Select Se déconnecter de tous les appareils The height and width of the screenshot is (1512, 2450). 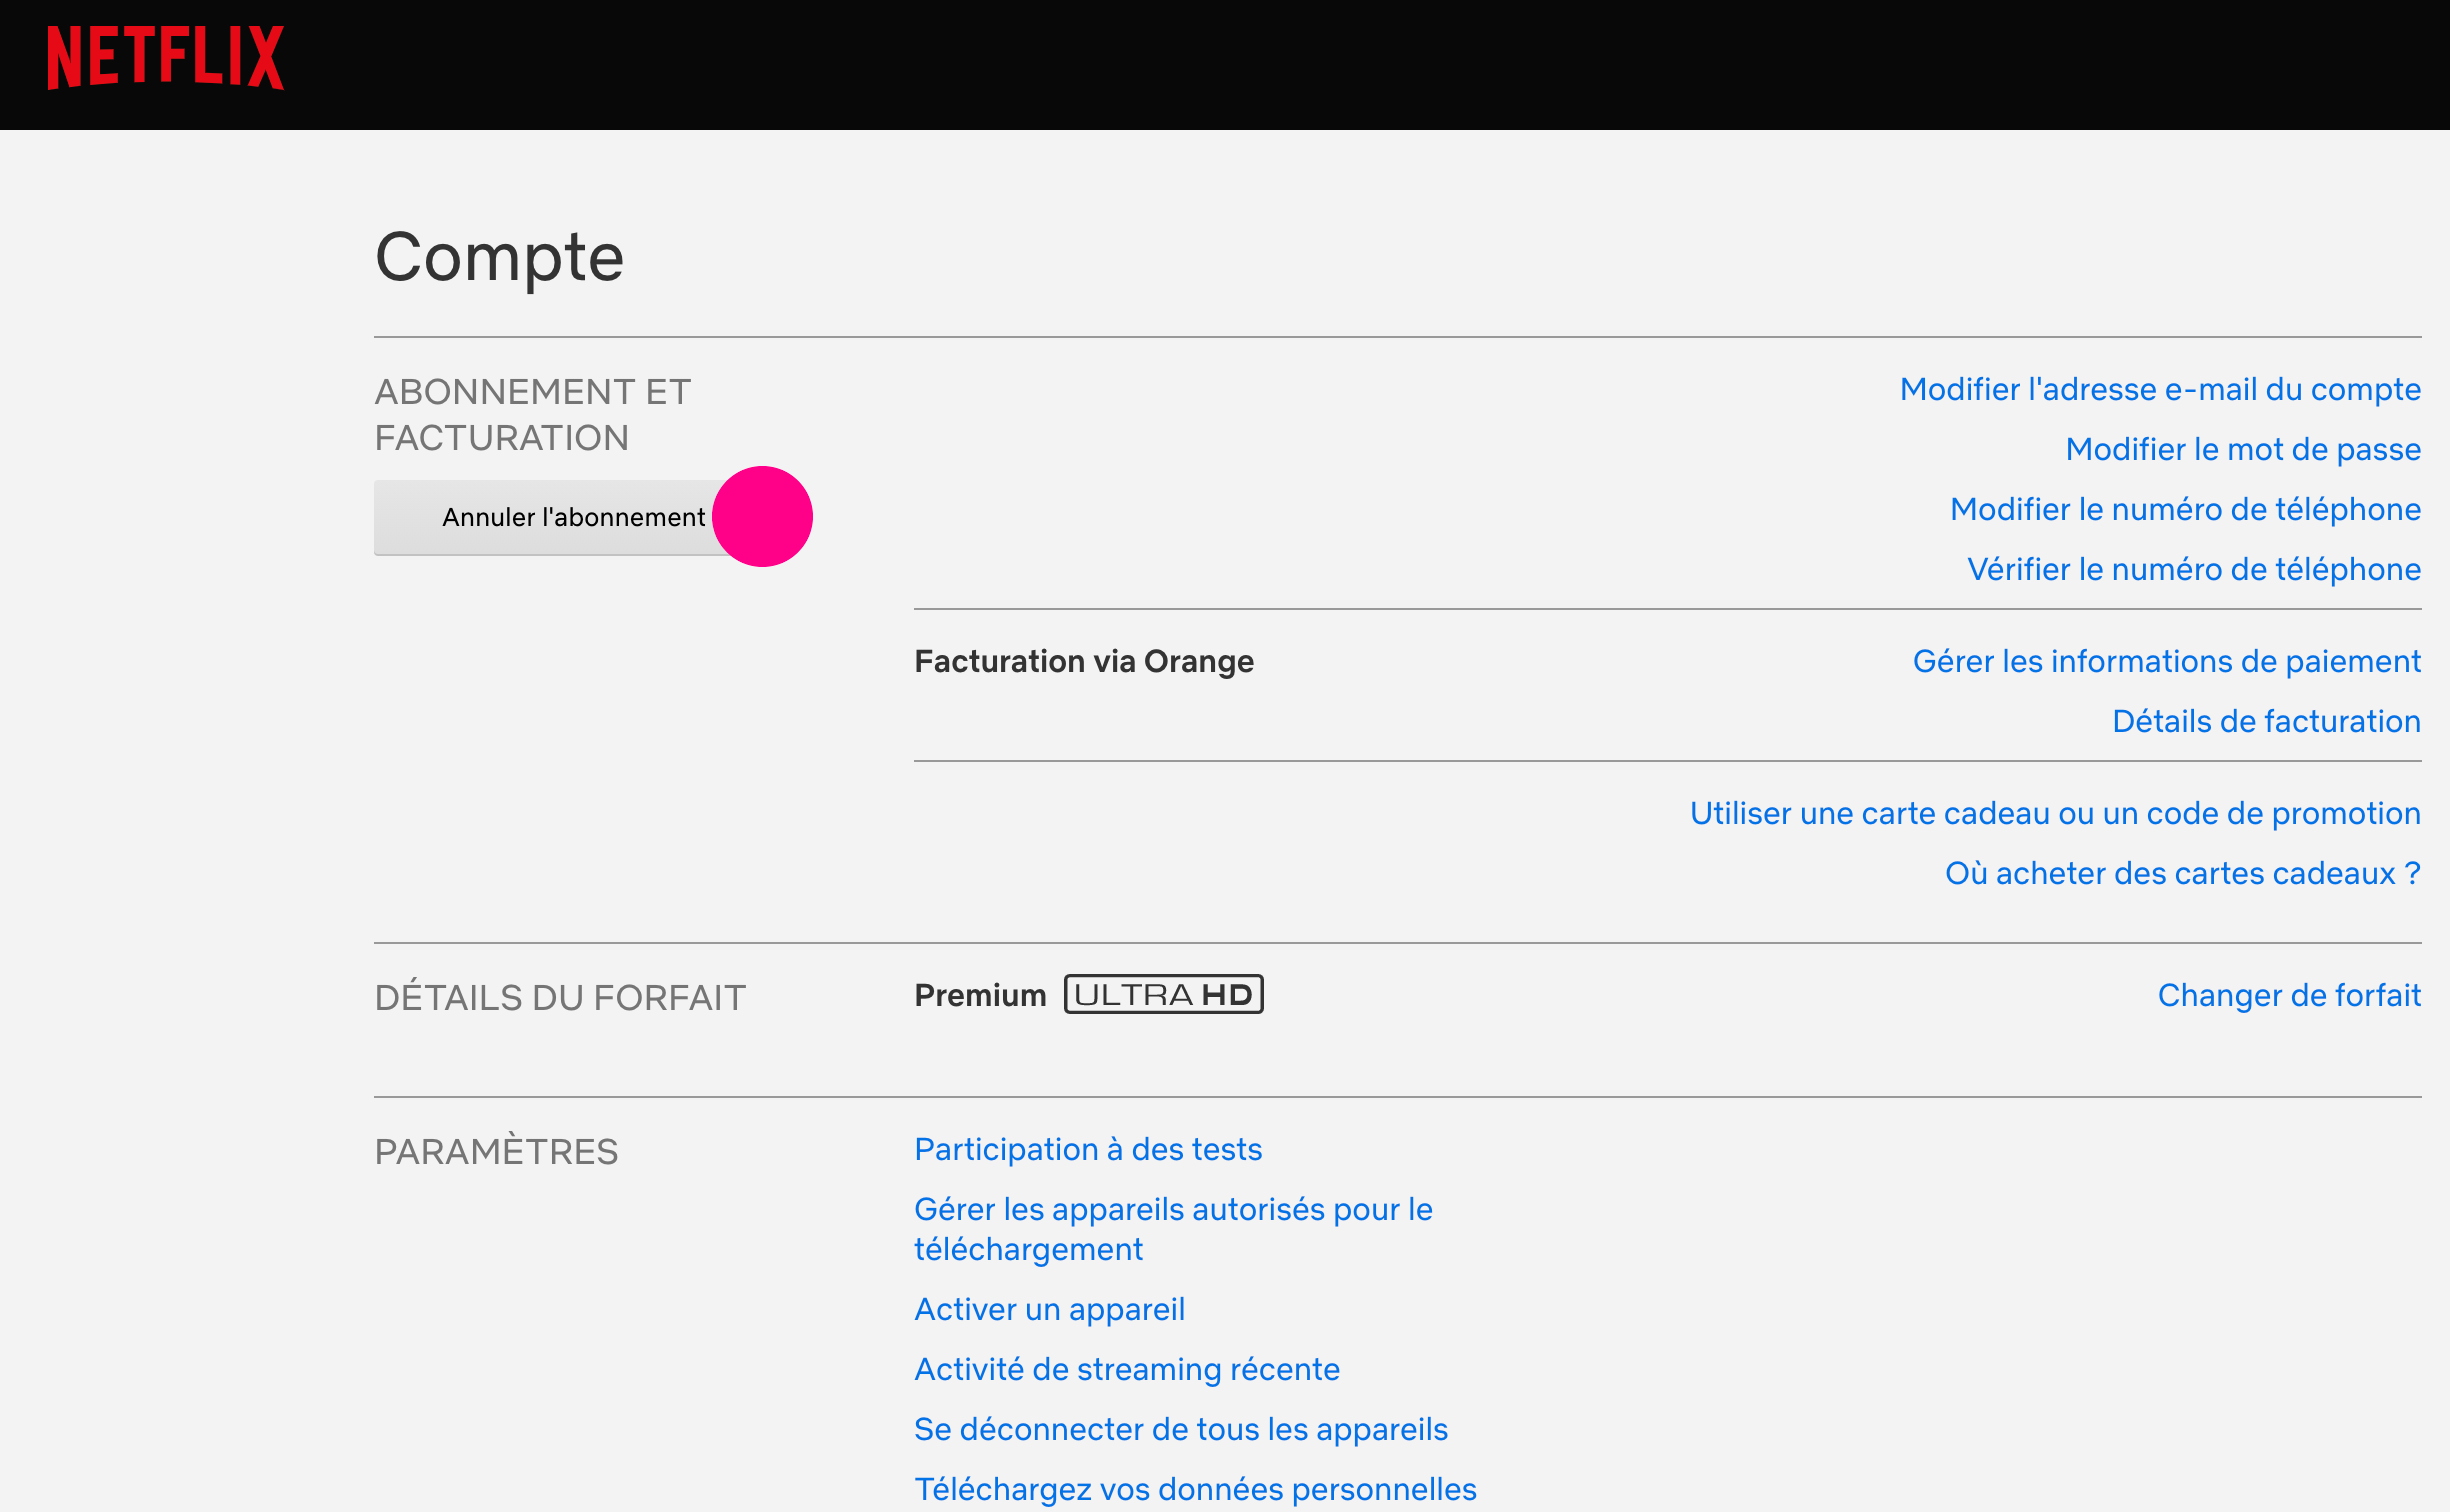pos(1181,1429)
